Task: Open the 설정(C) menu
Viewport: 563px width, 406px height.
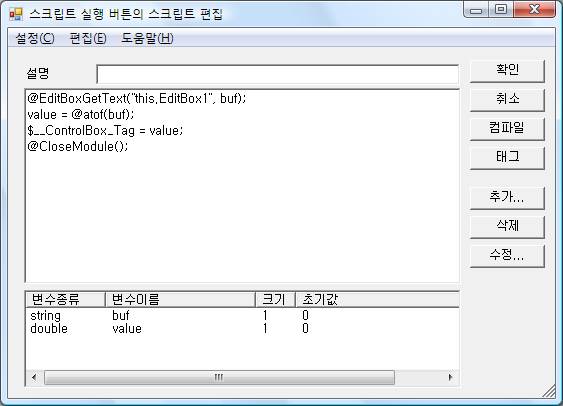Action: pyautogui.click(x=35, y=38)
